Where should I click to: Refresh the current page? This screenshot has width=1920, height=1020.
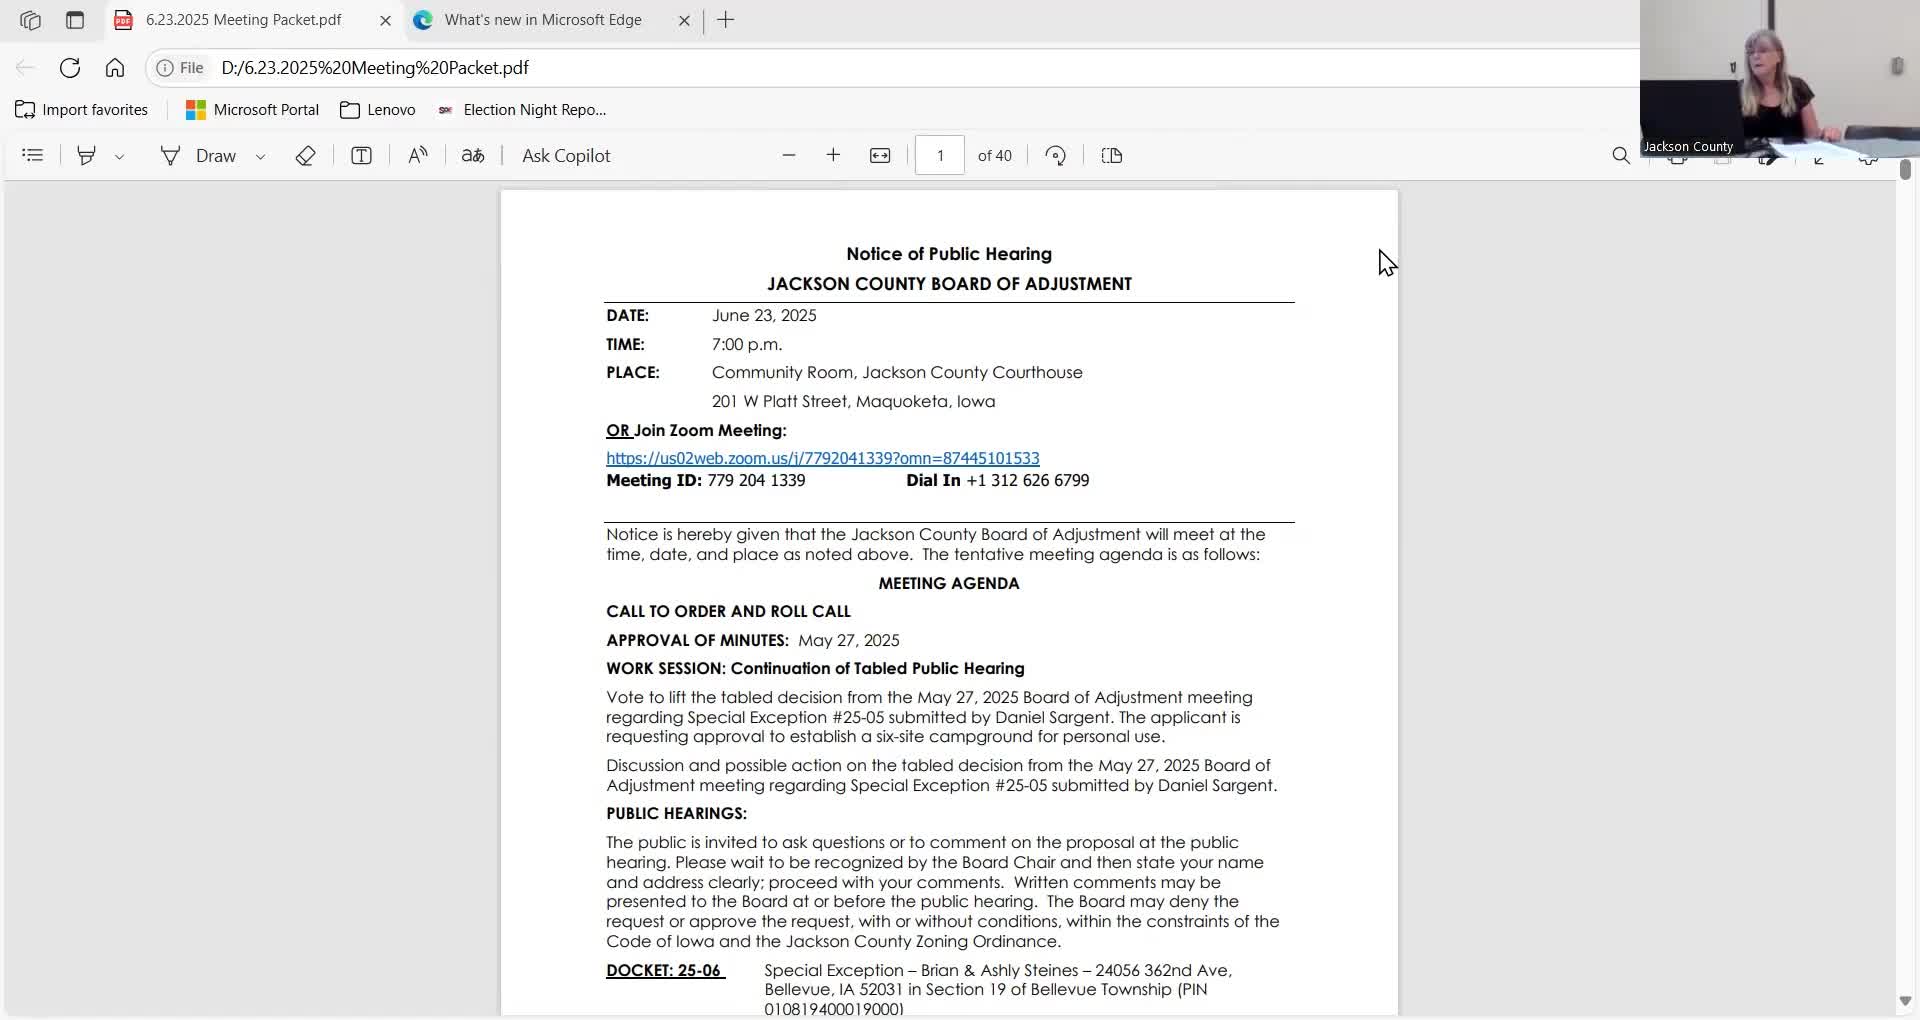tap(70, 68)
